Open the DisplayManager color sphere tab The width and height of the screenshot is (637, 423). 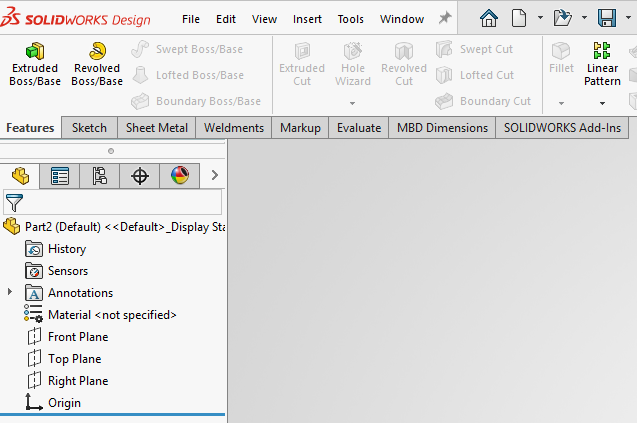(180, 176)
